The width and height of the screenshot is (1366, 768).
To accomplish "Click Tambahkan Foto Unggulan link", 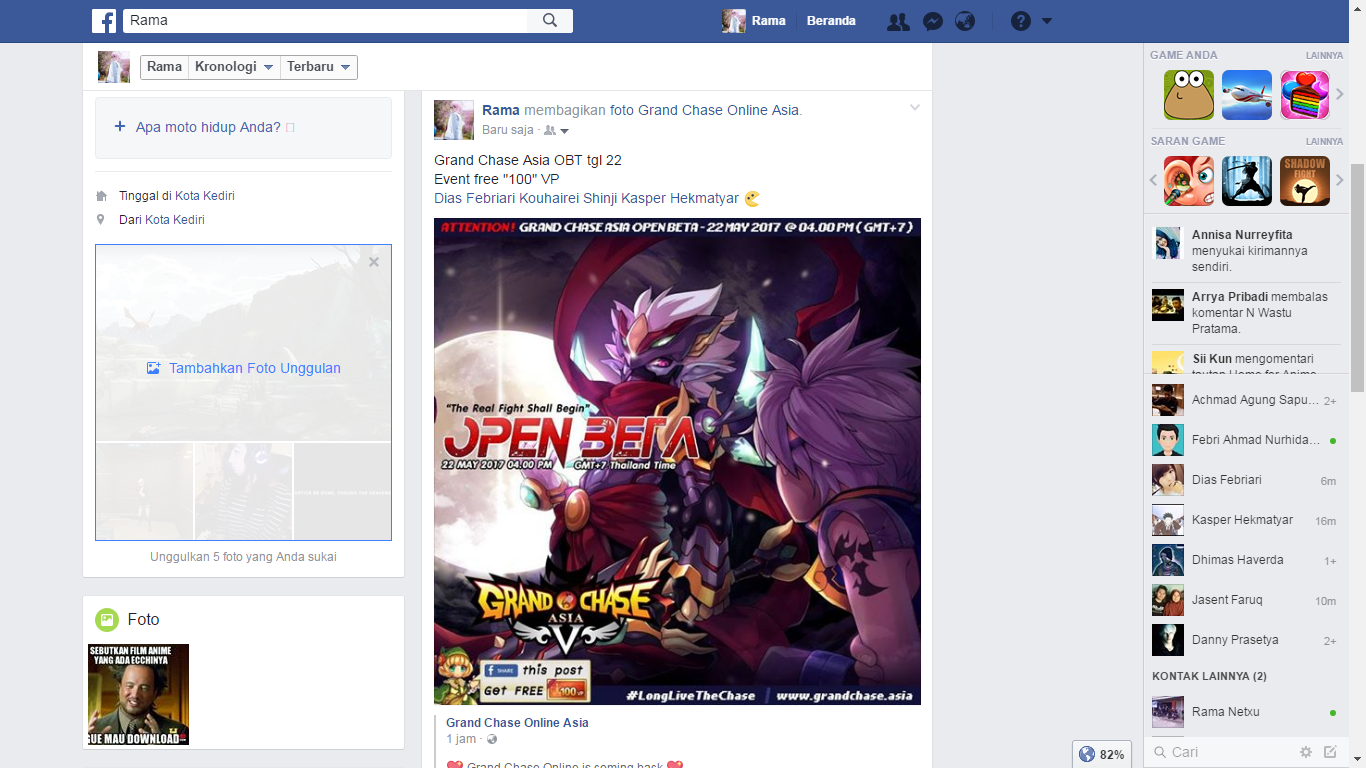I will pyautogui.click(x=255, y=368).
